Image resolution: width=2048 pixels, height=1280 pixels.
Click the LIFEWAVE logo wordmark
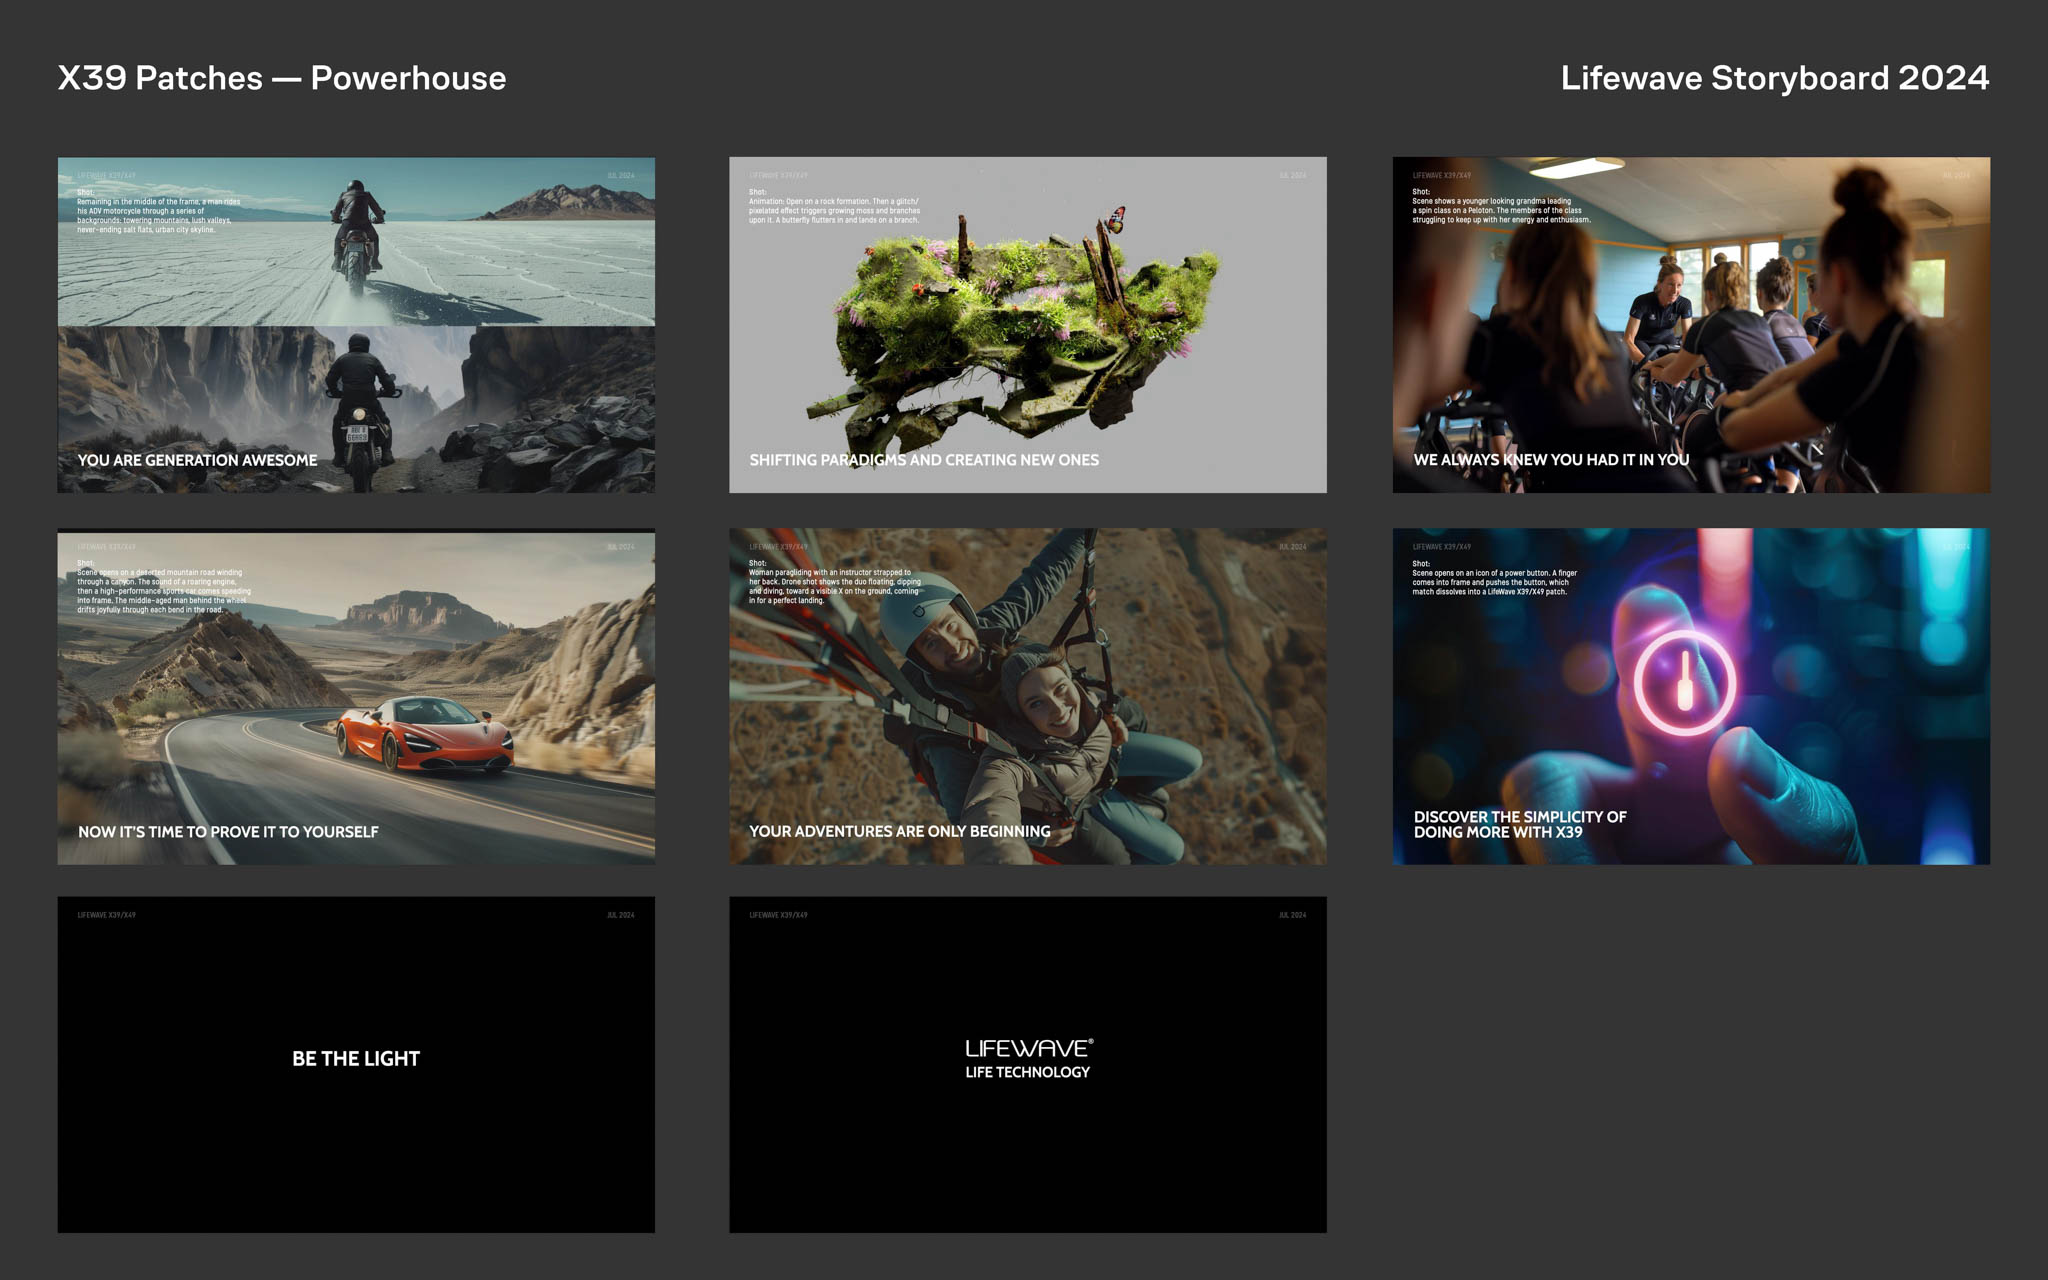pos(1028,1048)
